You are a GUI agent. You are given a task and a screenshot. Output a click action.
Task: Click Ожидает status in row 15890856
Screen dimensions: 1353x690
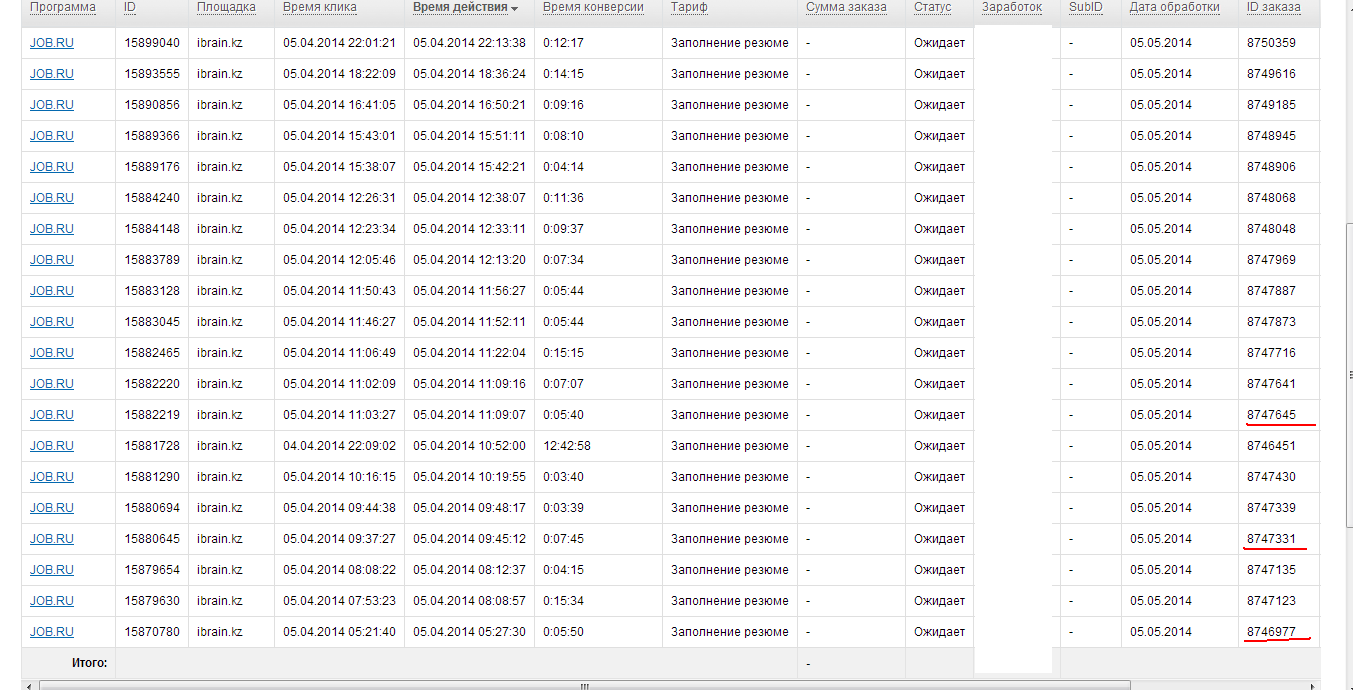pos(940,105)
